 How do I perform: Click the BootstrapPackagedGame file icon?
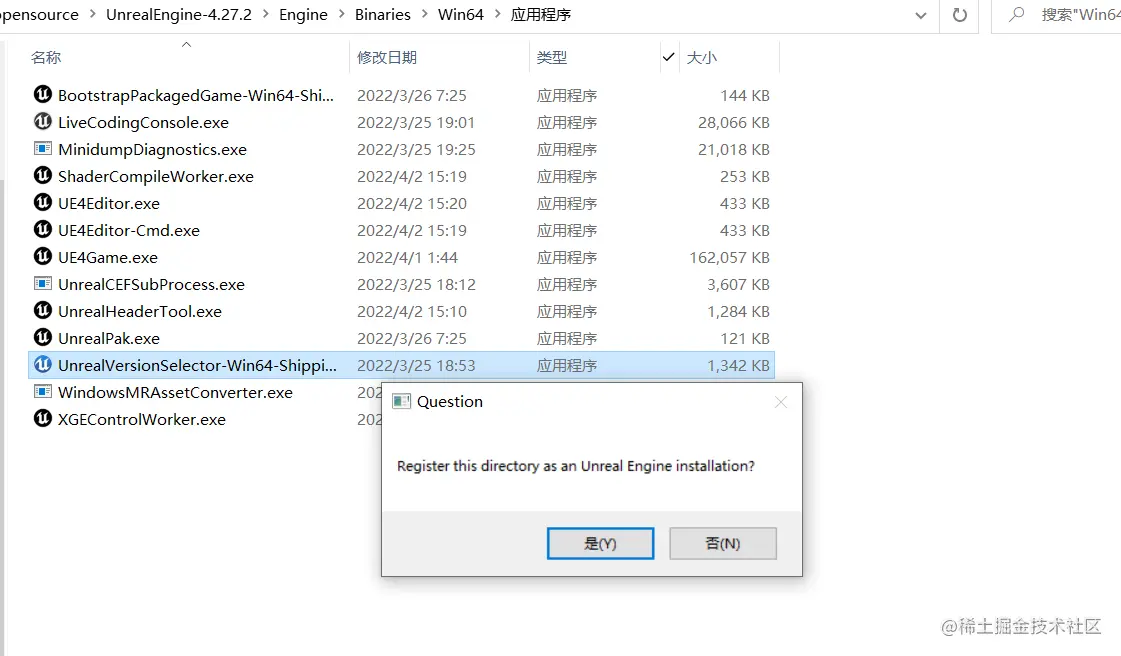click(43, 94)
